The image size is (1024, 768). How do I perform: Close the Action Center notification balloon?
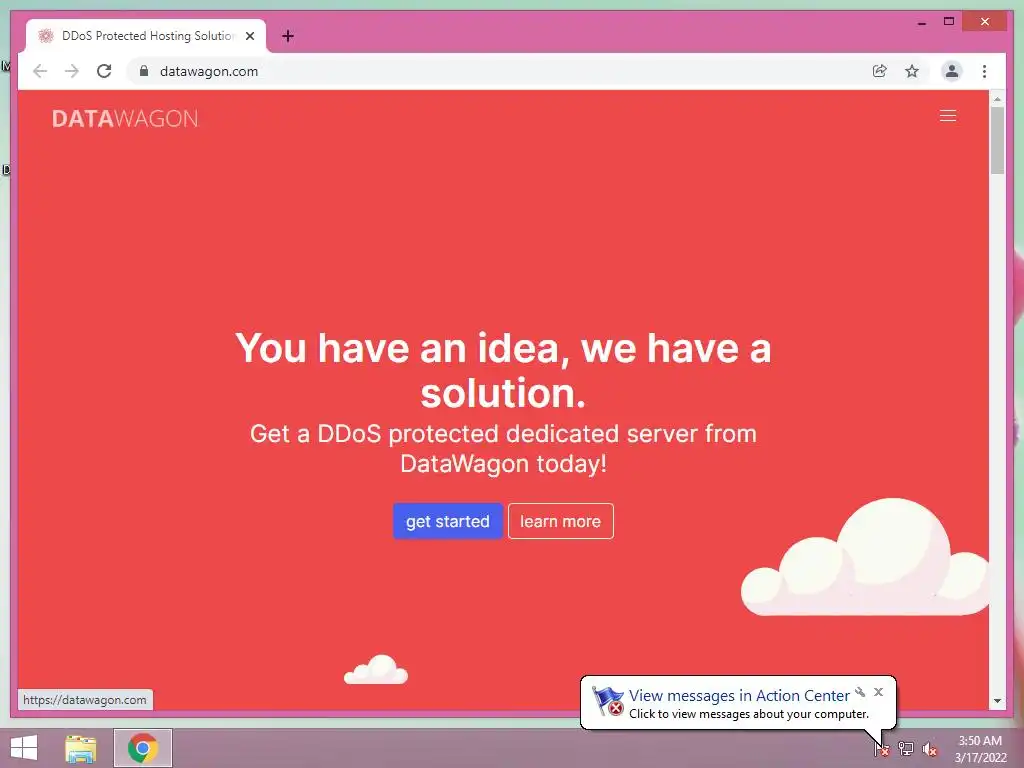coord(878,692)
